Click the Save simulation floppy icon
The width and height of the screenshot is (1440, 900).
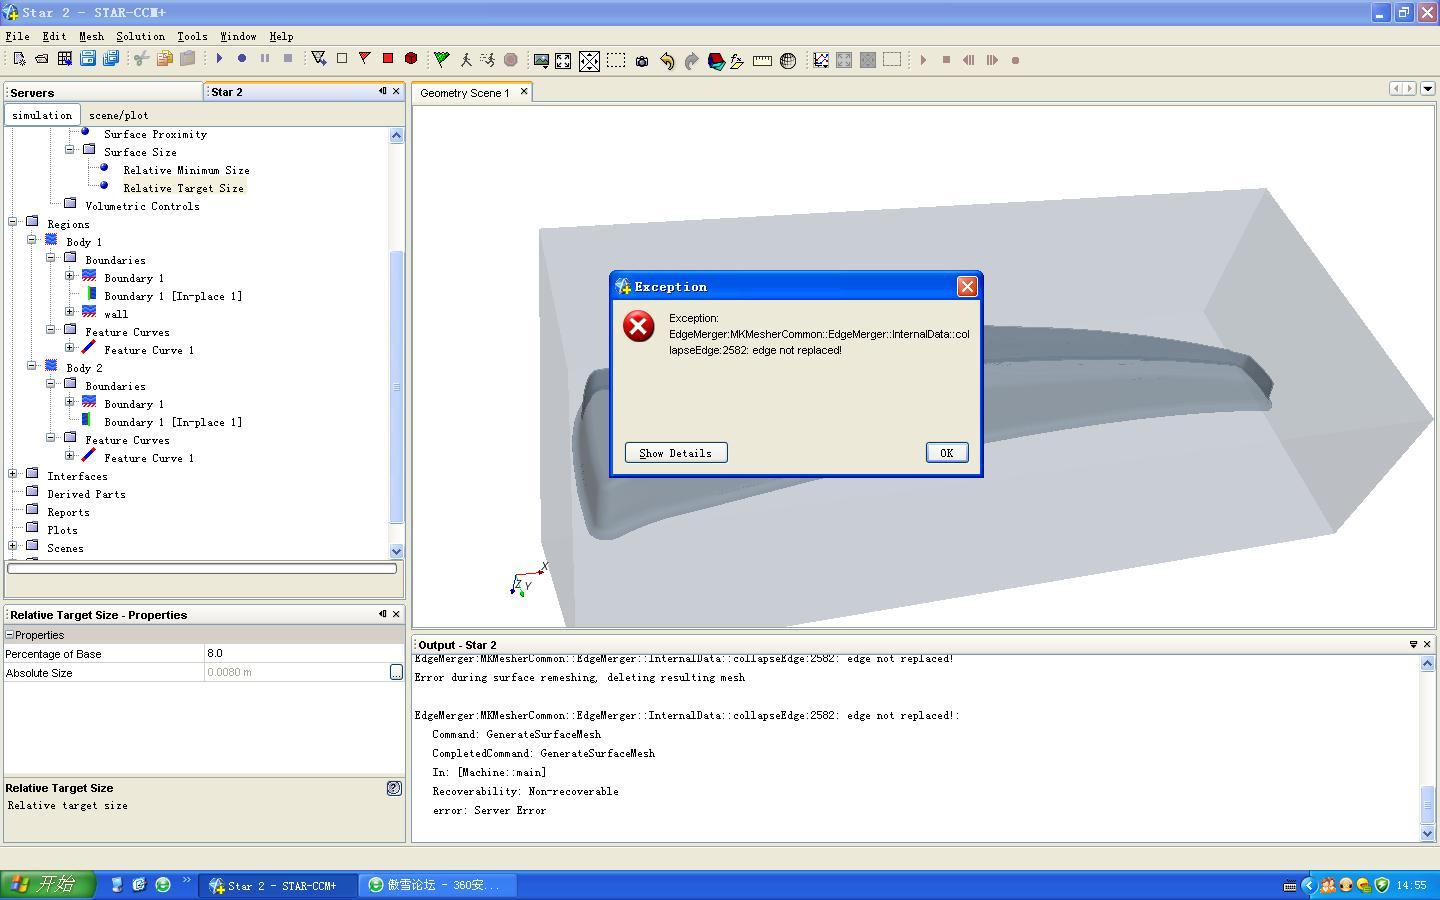(88, 60)
